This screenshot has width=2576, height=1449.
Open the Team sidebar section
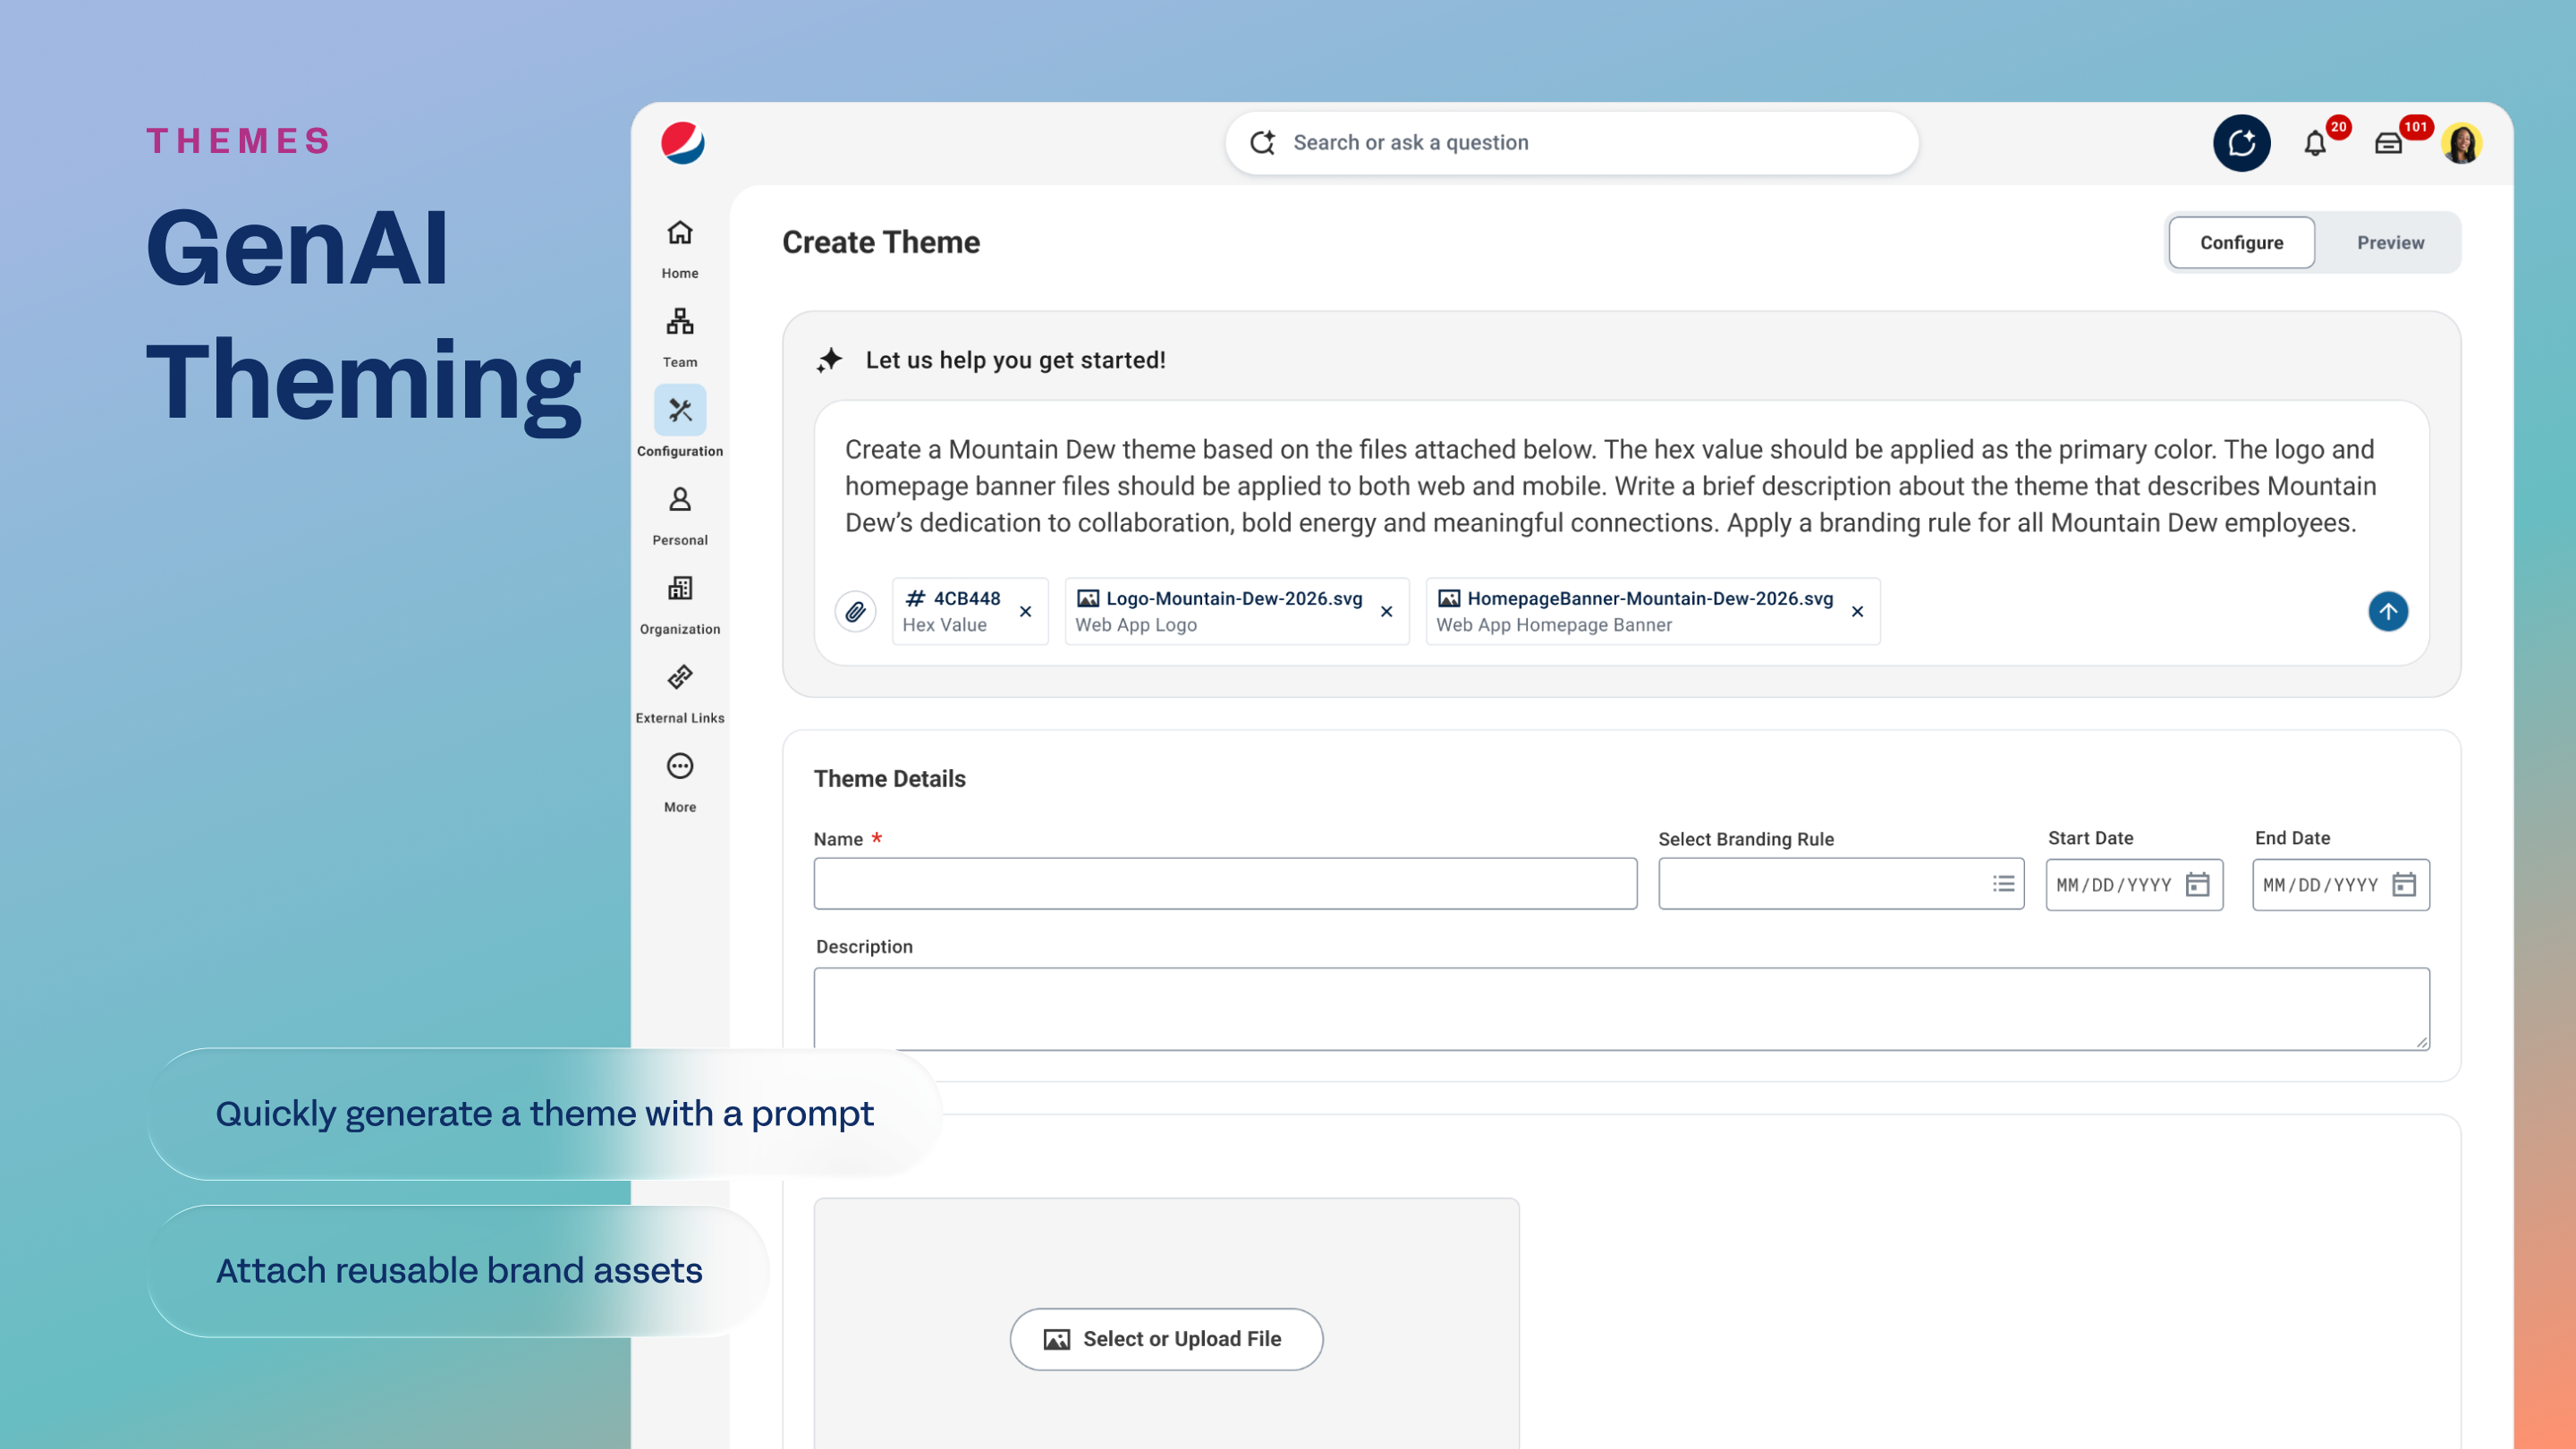[680, 322]
